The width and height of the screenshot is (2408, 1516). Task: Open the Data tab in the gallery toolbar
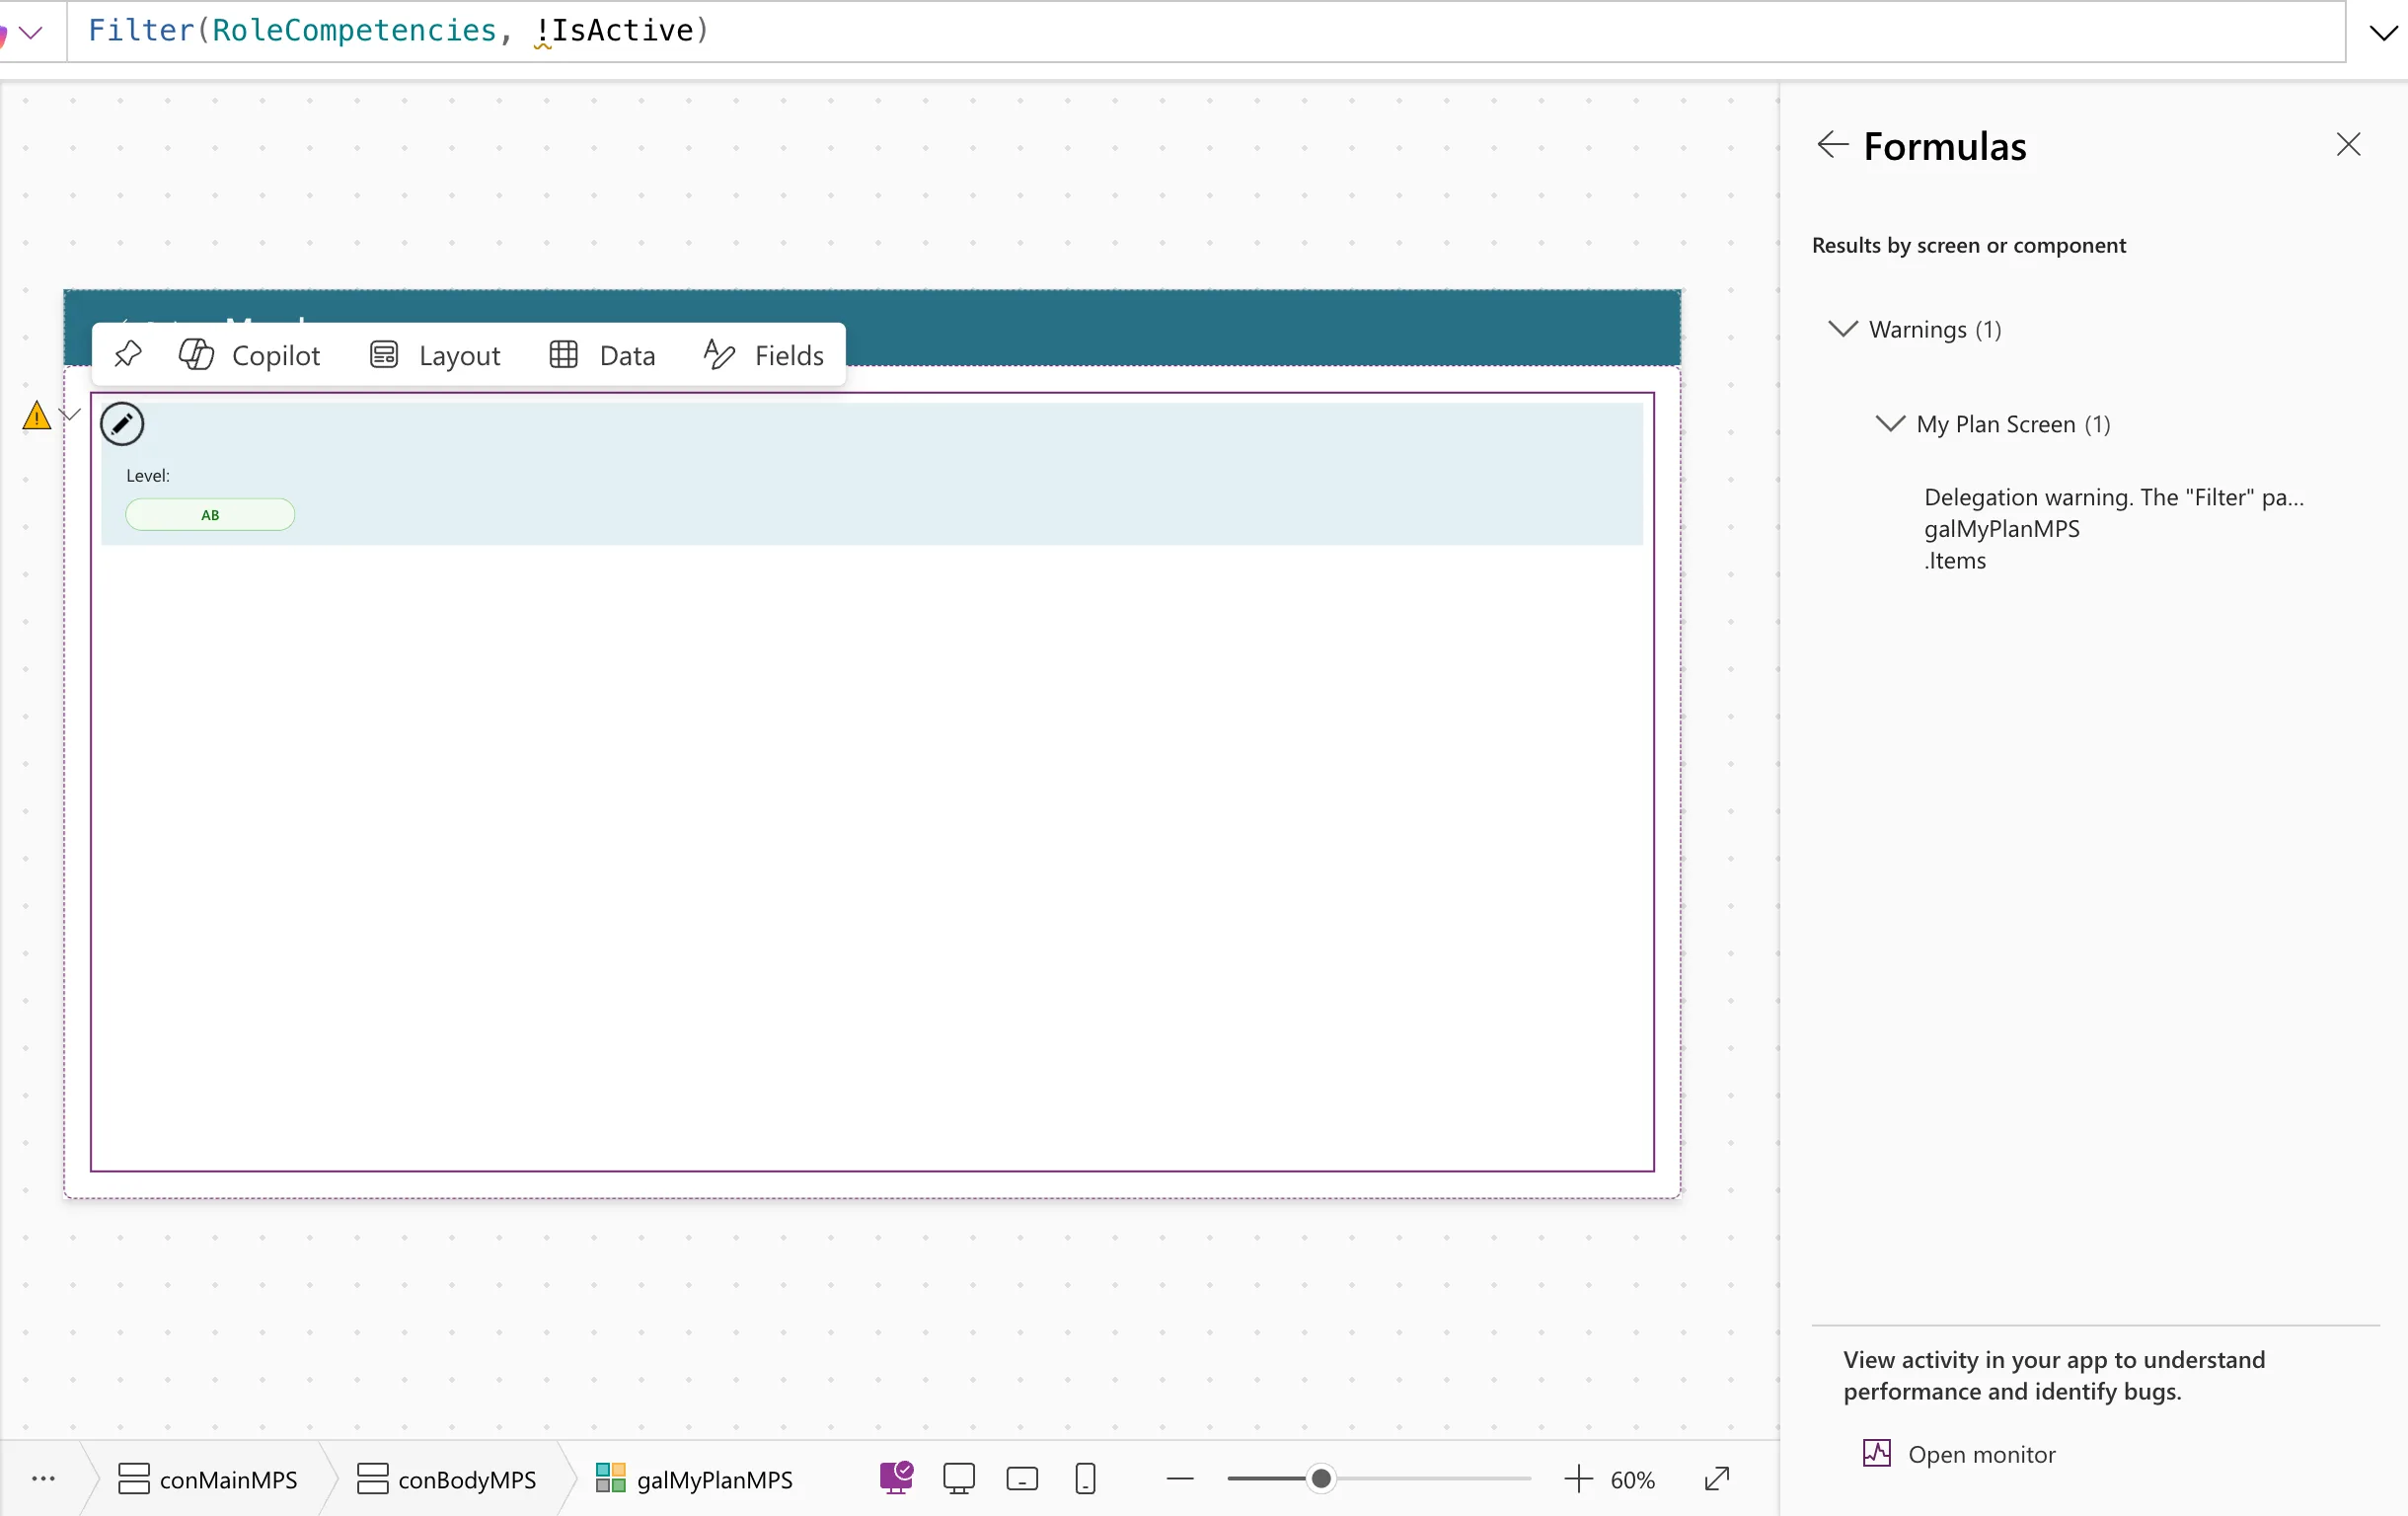coord(603,355)
